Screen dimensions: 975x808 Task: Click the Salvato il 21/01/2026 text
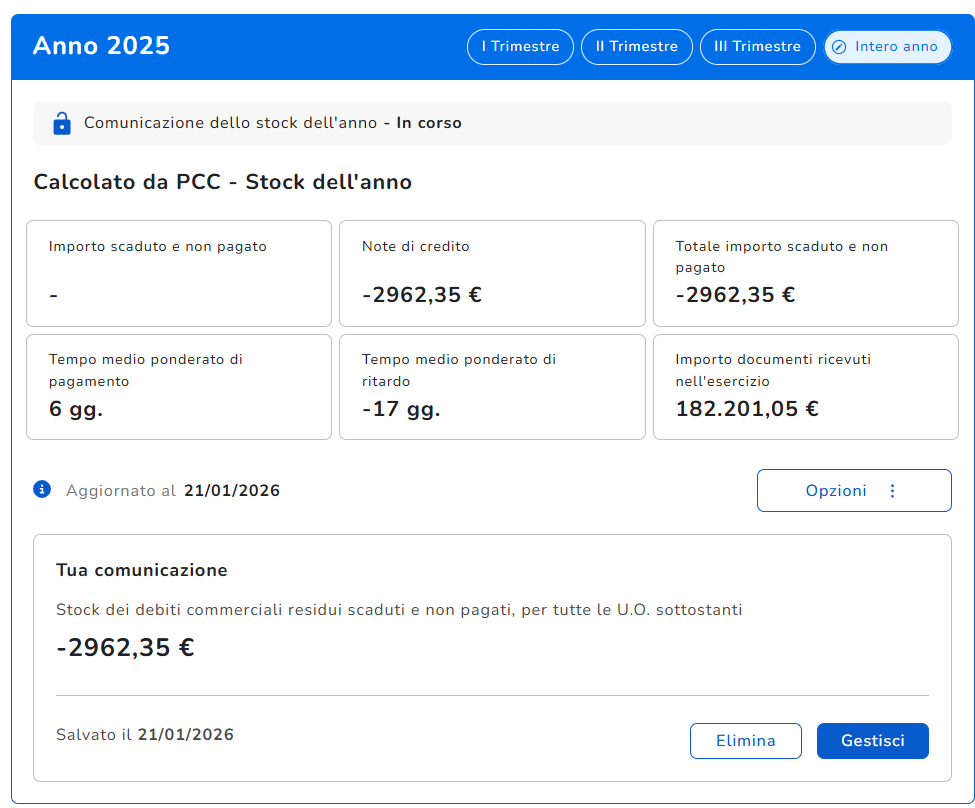(145, 735)
